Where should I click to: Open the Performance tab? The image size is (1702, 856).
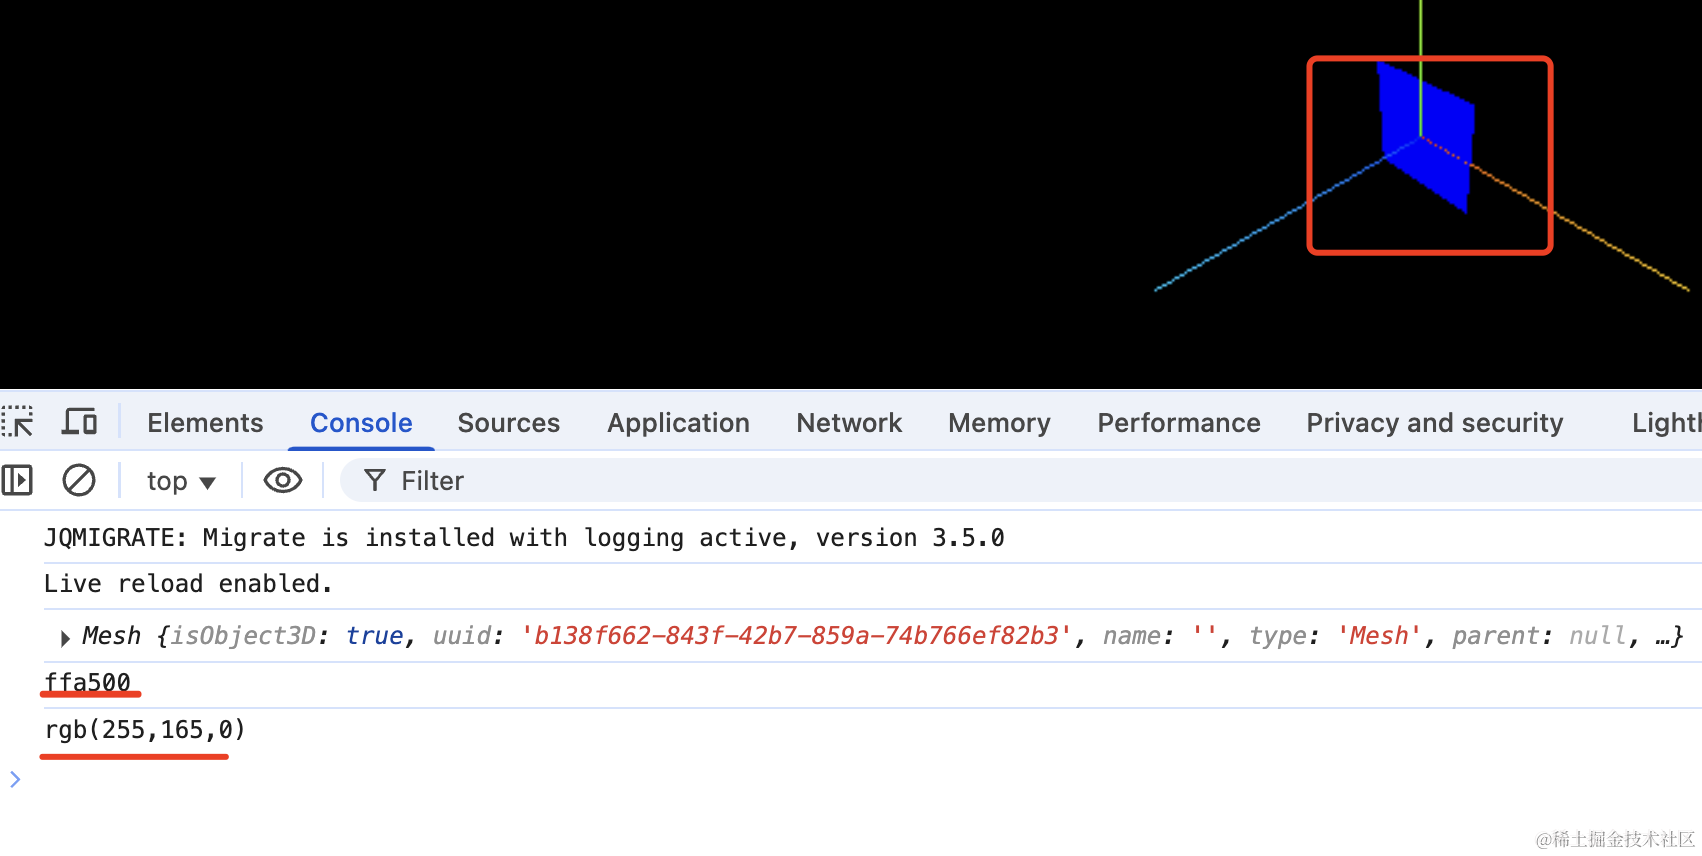coord(1179,423)
